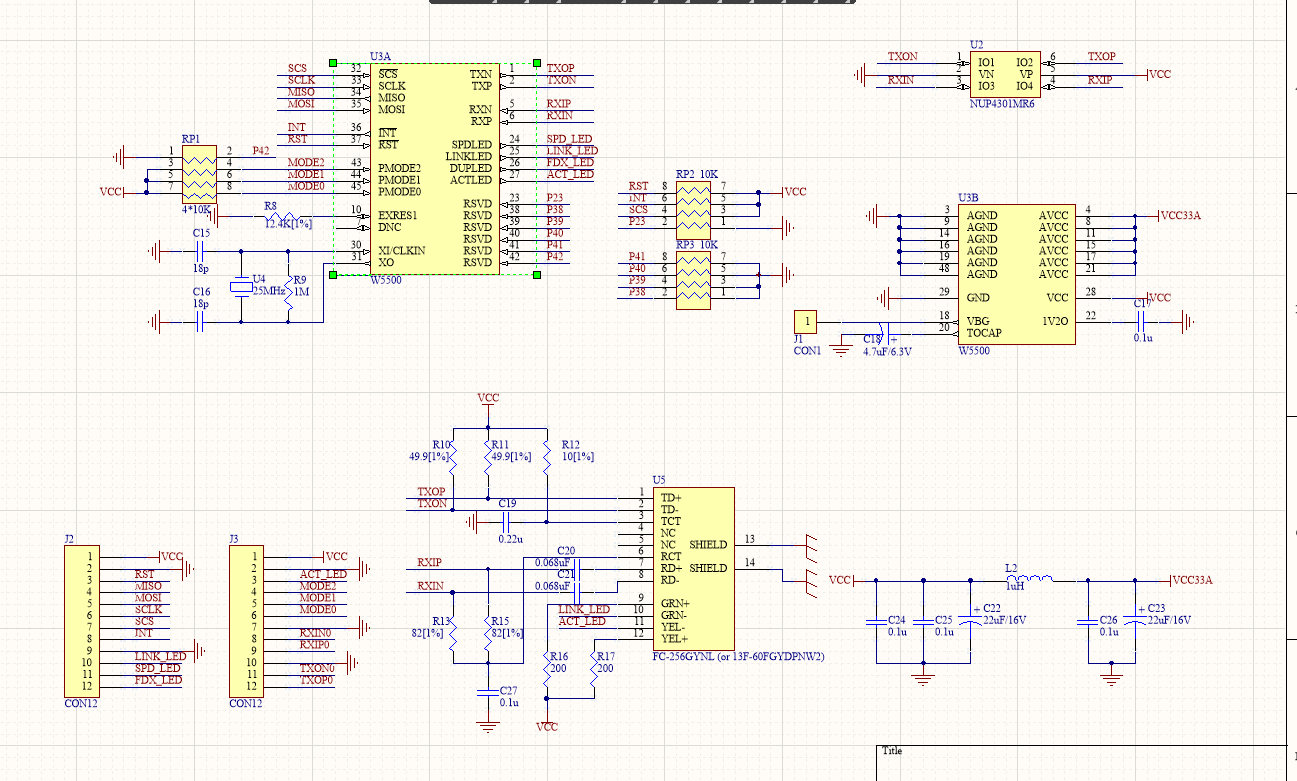Select the C22 22uF/16V capacitor
Image resolution: width=1297 pixels, height=781 pixels.
[x=969, y=619]
